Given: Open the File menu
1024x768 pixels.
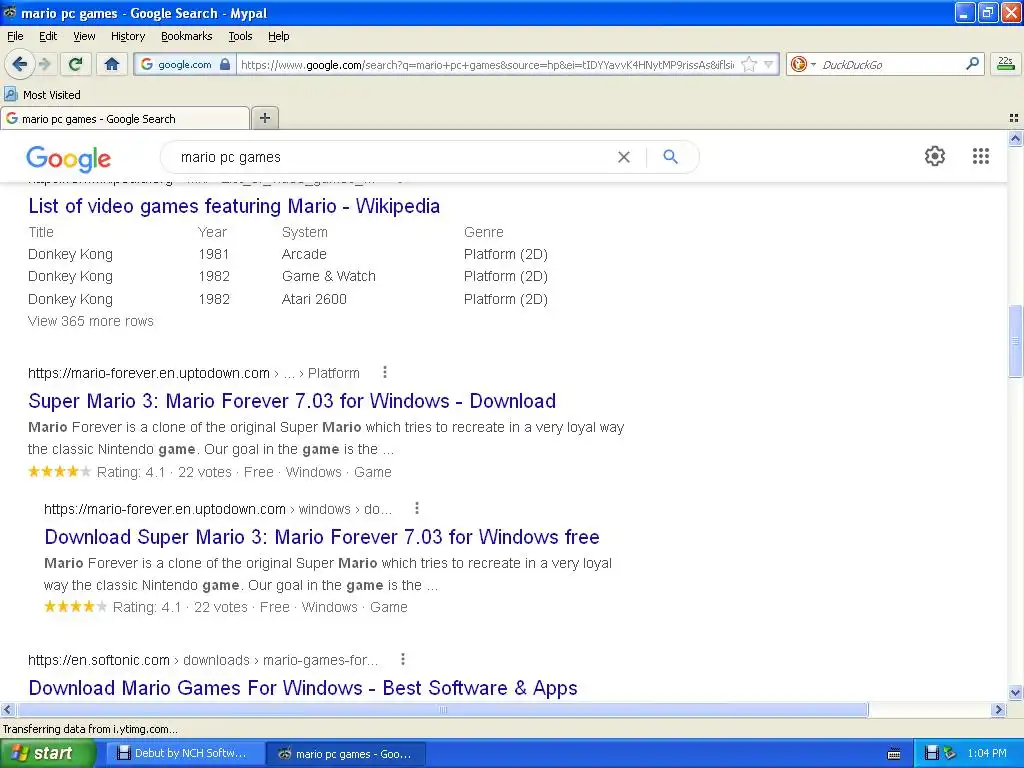Looking at the screenshot, I should [x=15, y=36].
